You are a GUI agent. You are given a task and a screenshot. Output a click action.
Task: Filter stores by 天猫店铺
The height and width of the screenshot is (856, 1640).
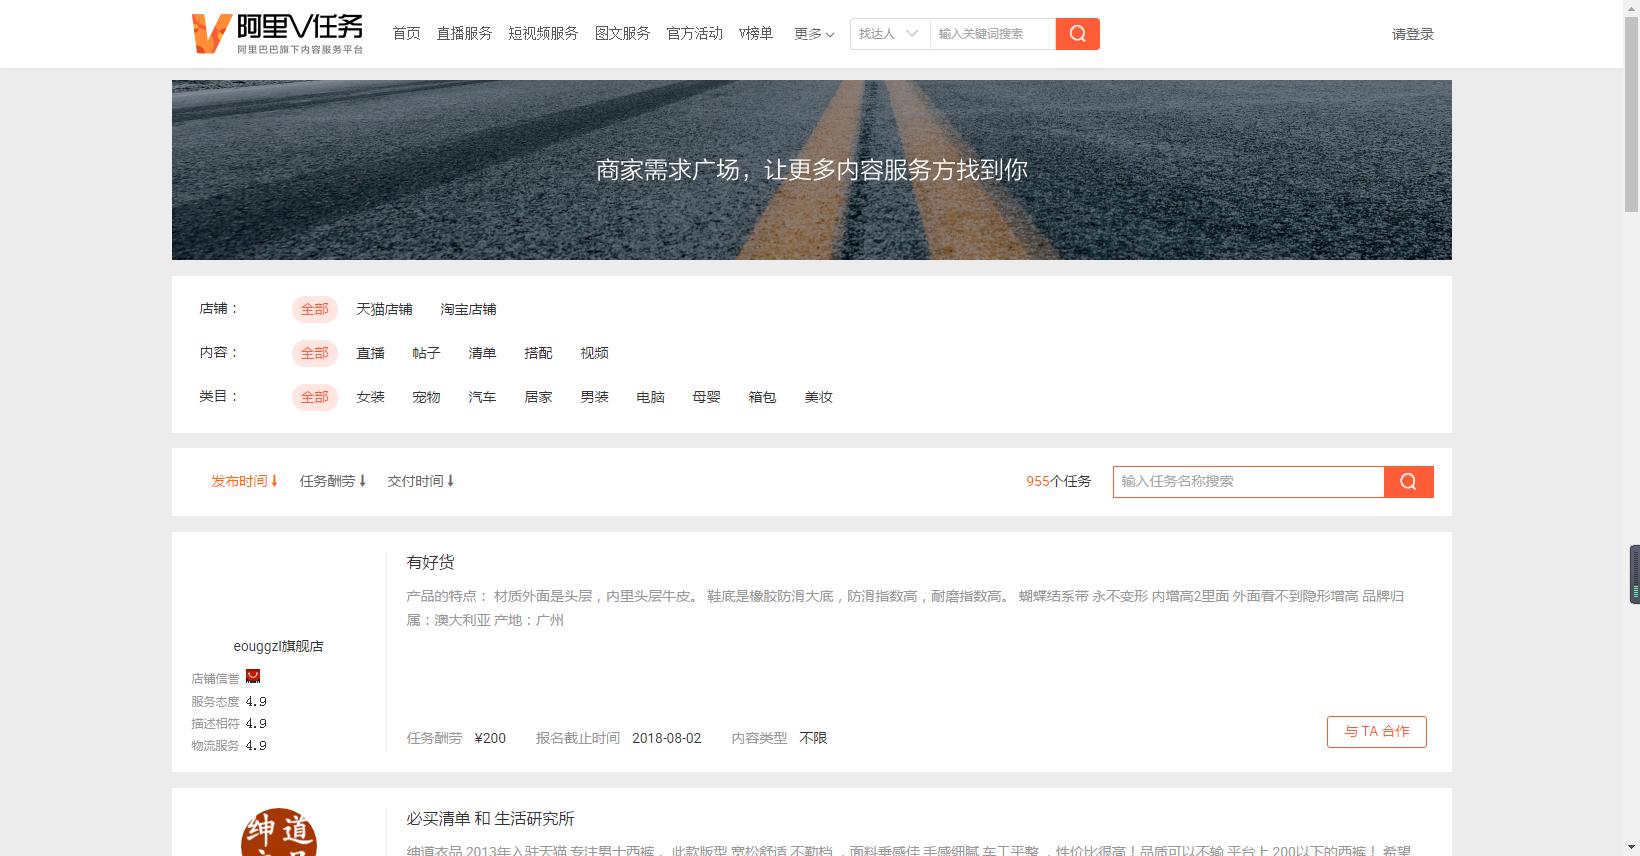[384, 309]
